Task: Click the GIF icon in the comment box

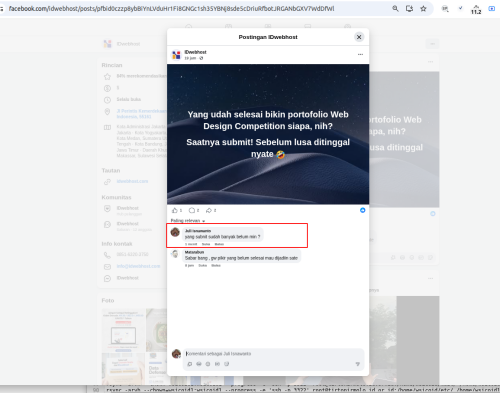Action: click(x=217, y=364)
